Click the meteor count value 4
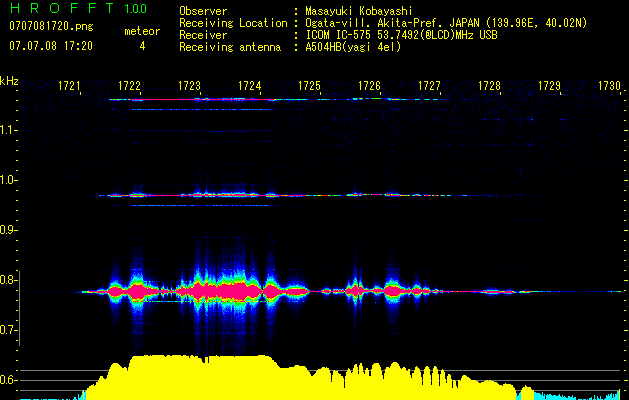Screen dimensions: 629x400 click(x=142, y=46)
